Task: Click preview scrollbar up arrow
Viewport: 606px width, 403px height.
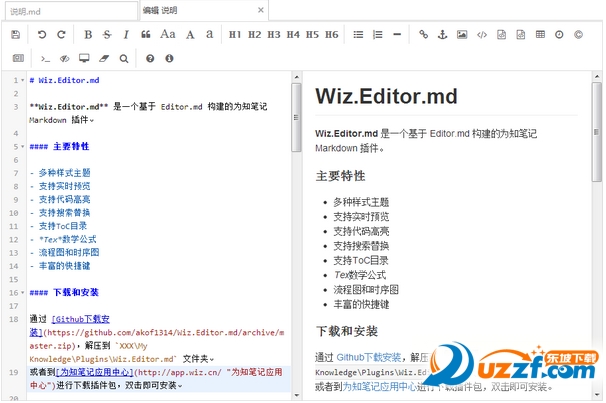Action: pyautogui.click(x=596, y=77)
